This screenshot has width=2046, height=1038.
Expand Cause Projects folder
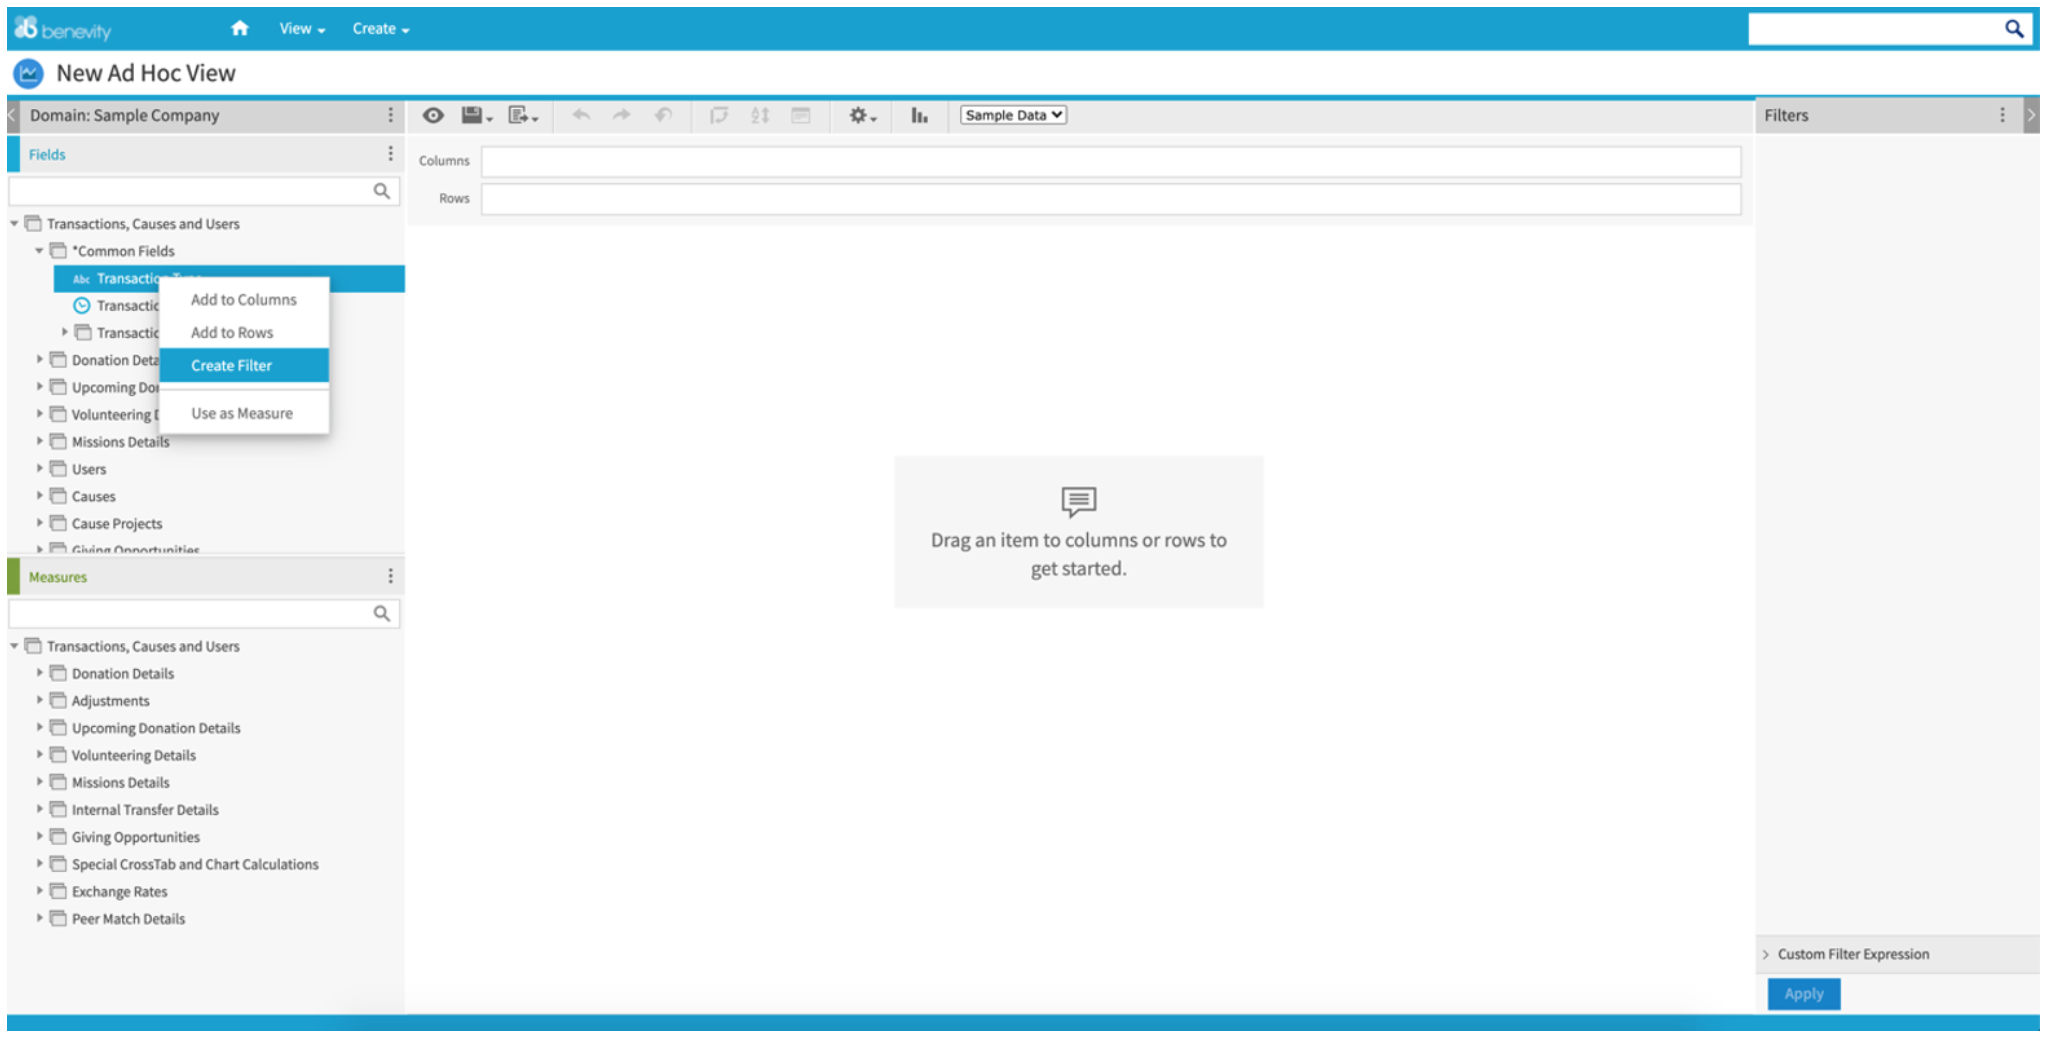pos(39,522)
